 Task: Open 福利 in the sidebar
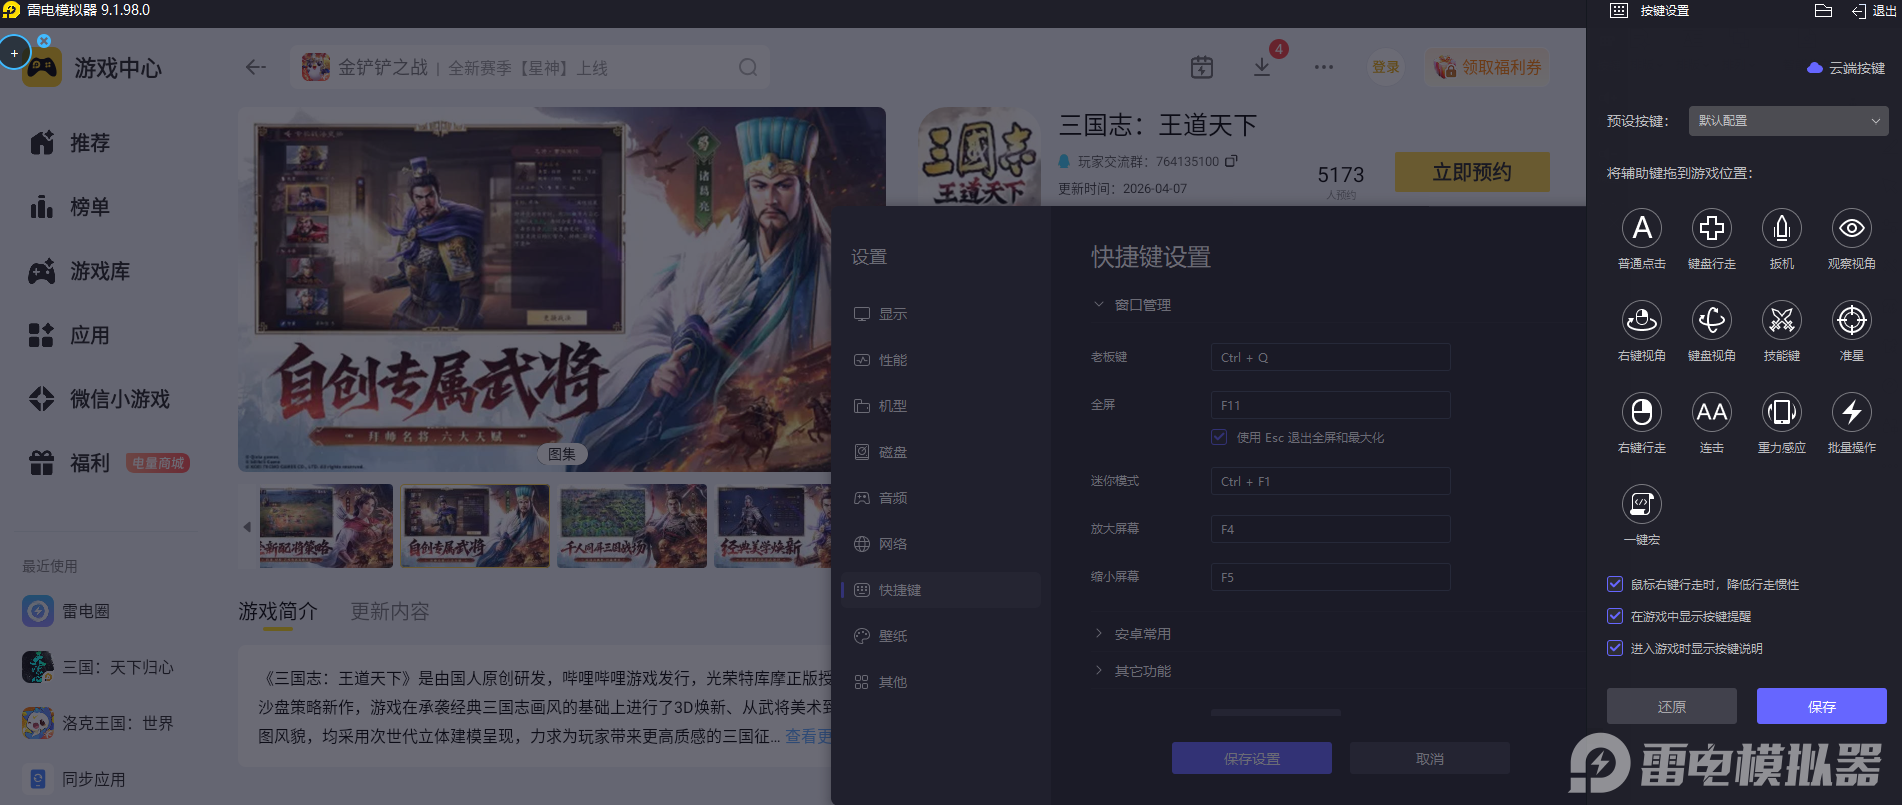tap(69, 463)
